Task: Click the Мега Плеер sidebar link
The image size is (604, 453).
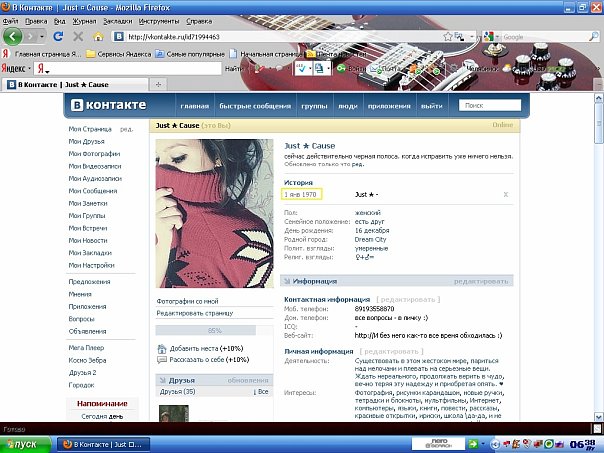Action: point(86,348)
